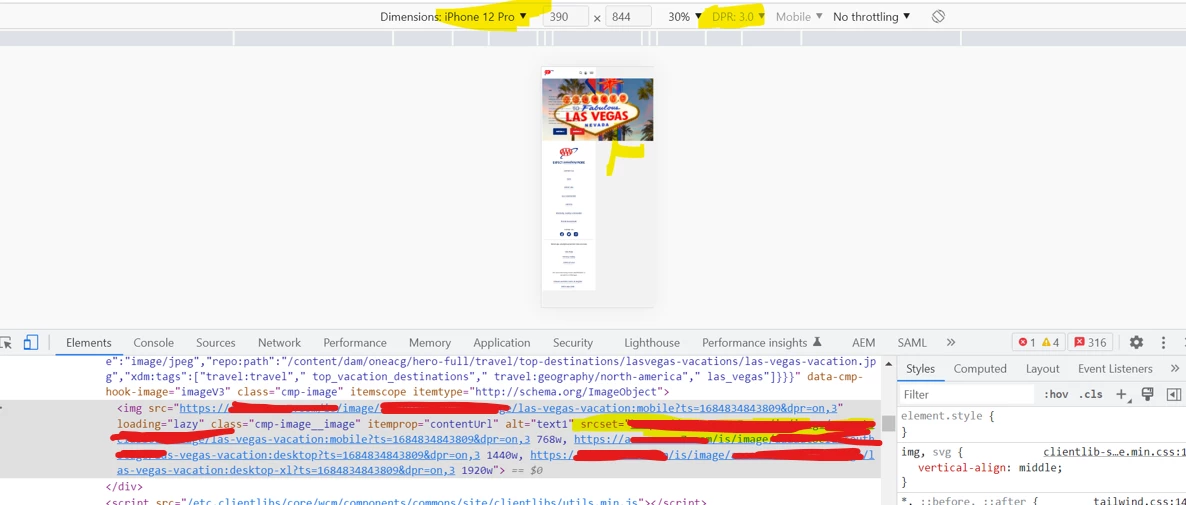Open the Mobile device type dropdown
The height and width of the screenshot is (505, 1186).
click(x=799, y=17)
